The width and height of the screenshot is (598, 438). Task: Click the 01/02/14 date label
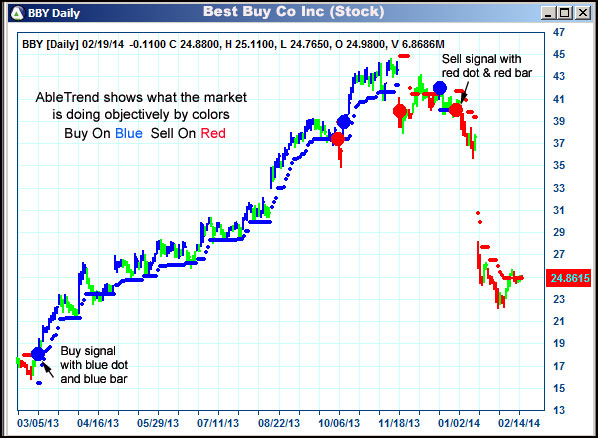coord(459,423)
